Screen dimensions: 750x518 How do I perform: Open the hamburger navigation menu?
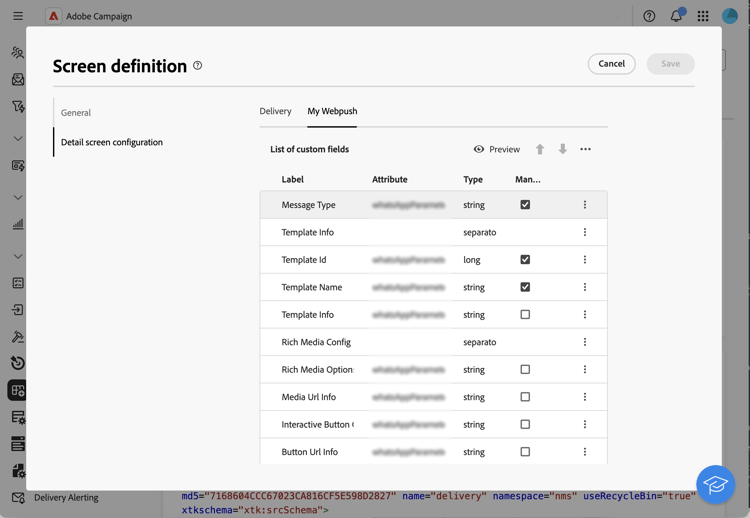click(x=18, y=16)
